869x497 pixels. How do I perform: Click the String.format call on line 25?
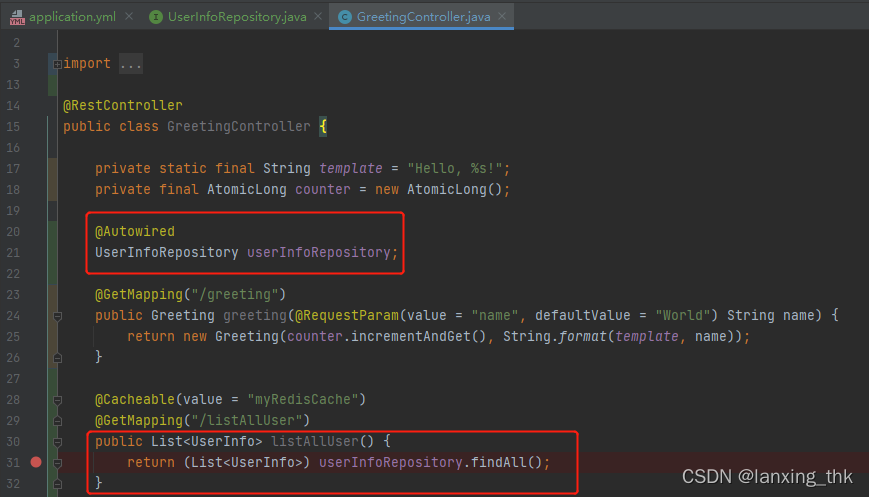(x=554, y=337)
